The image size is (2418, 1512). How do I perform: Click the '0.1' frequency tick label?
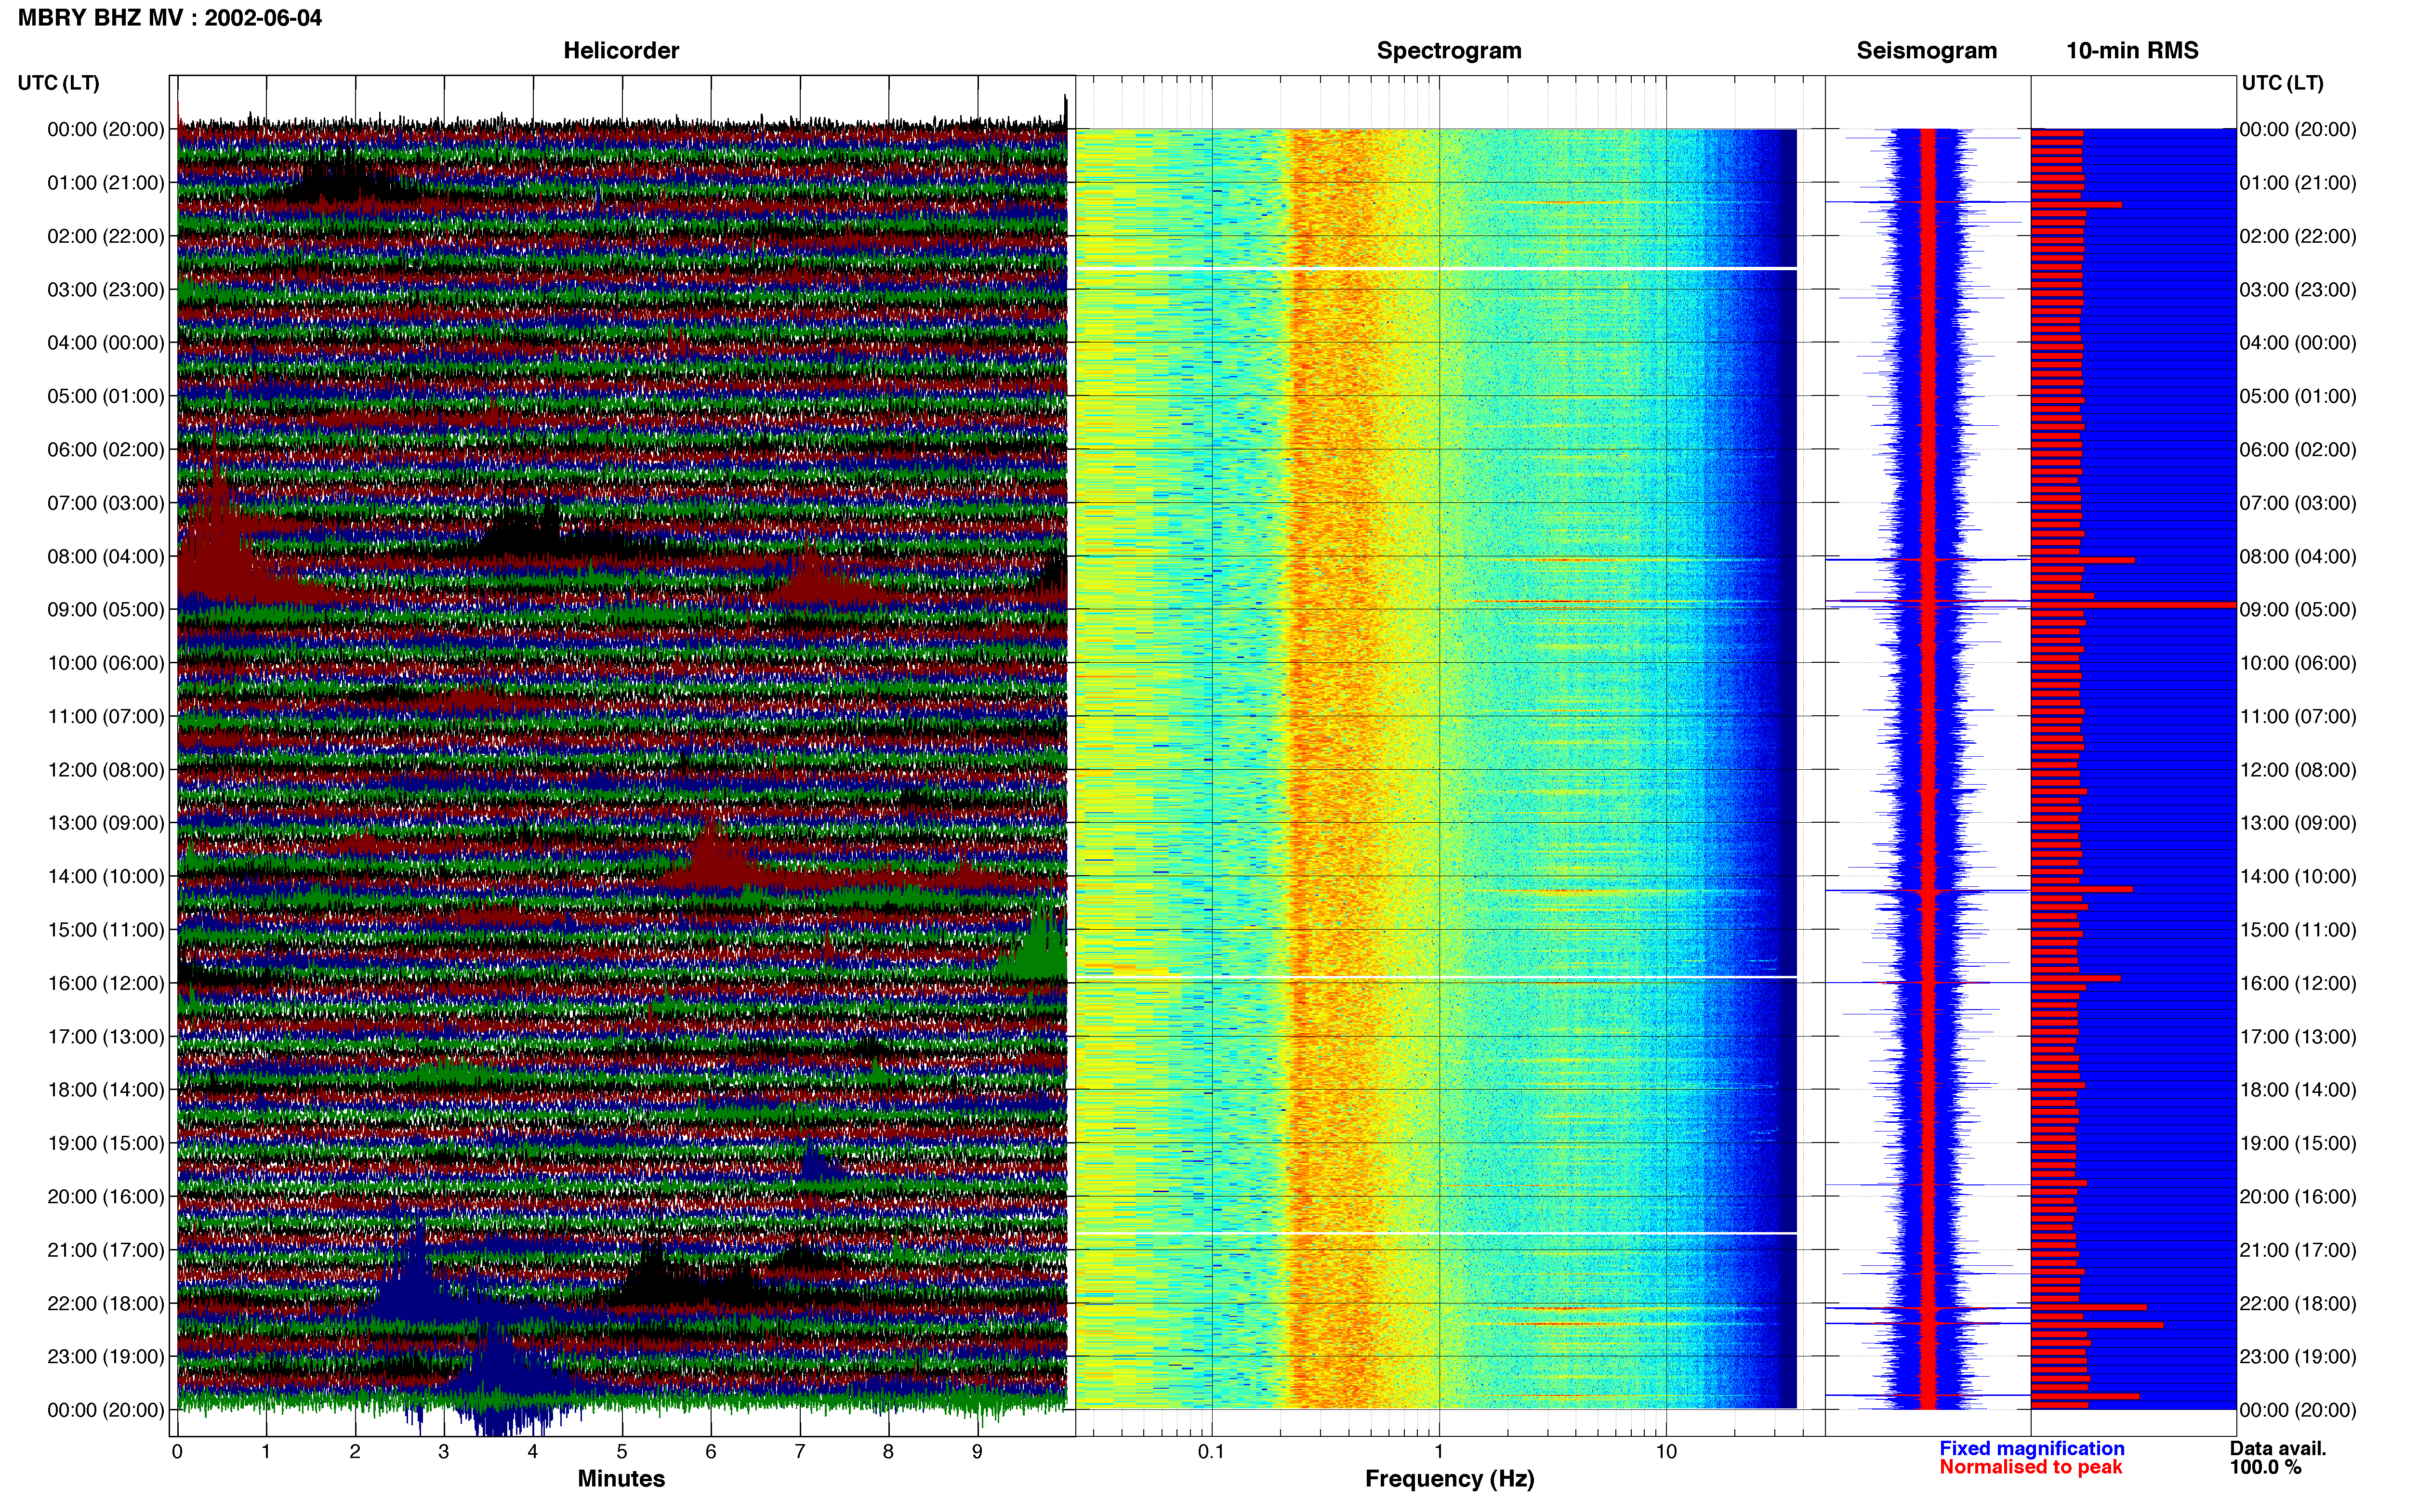[x=1211, y=1452]
